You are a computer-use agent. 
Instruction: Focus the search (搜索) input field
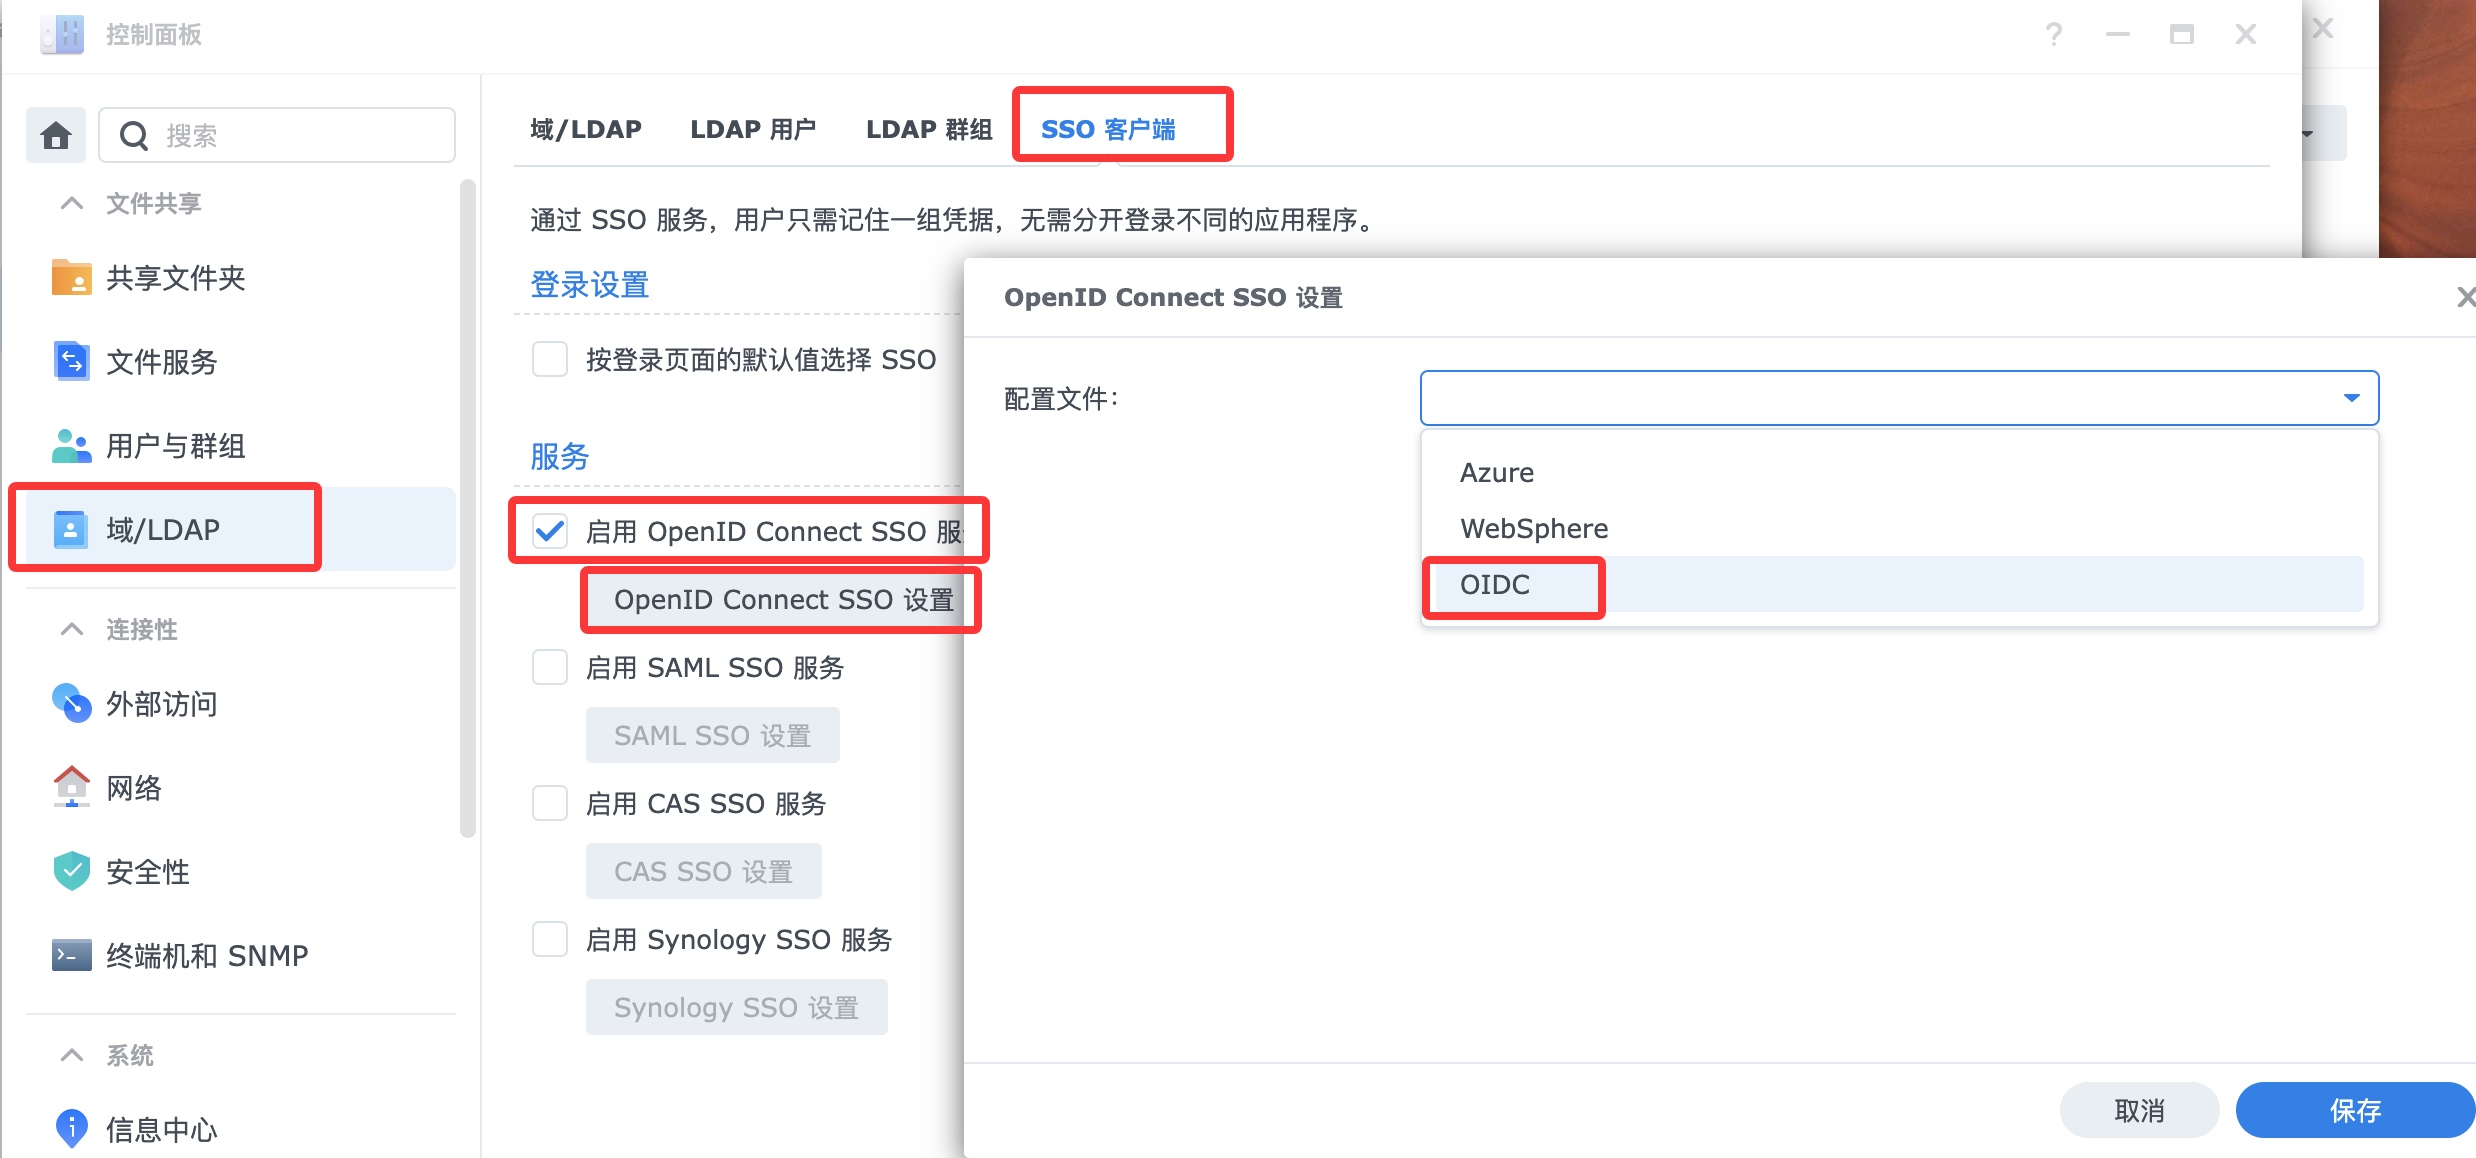pos(277,135)
